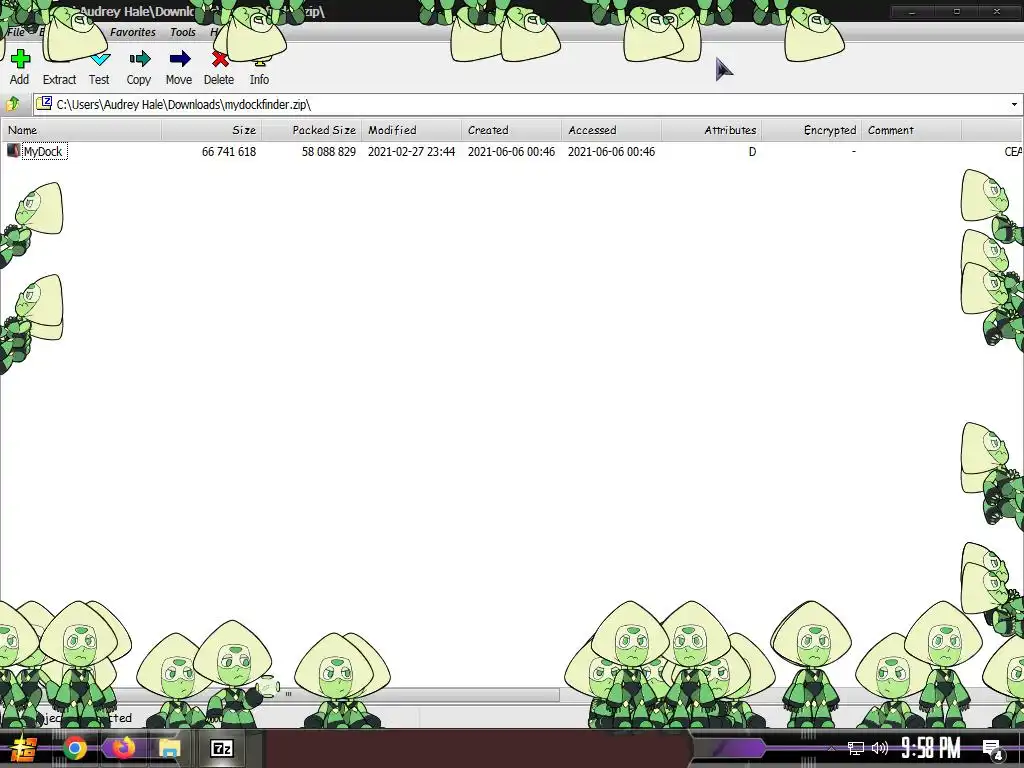Go up one folder level
This screenshot has height=768, width=1024.
pyautogui.click(x=13, y=104)
